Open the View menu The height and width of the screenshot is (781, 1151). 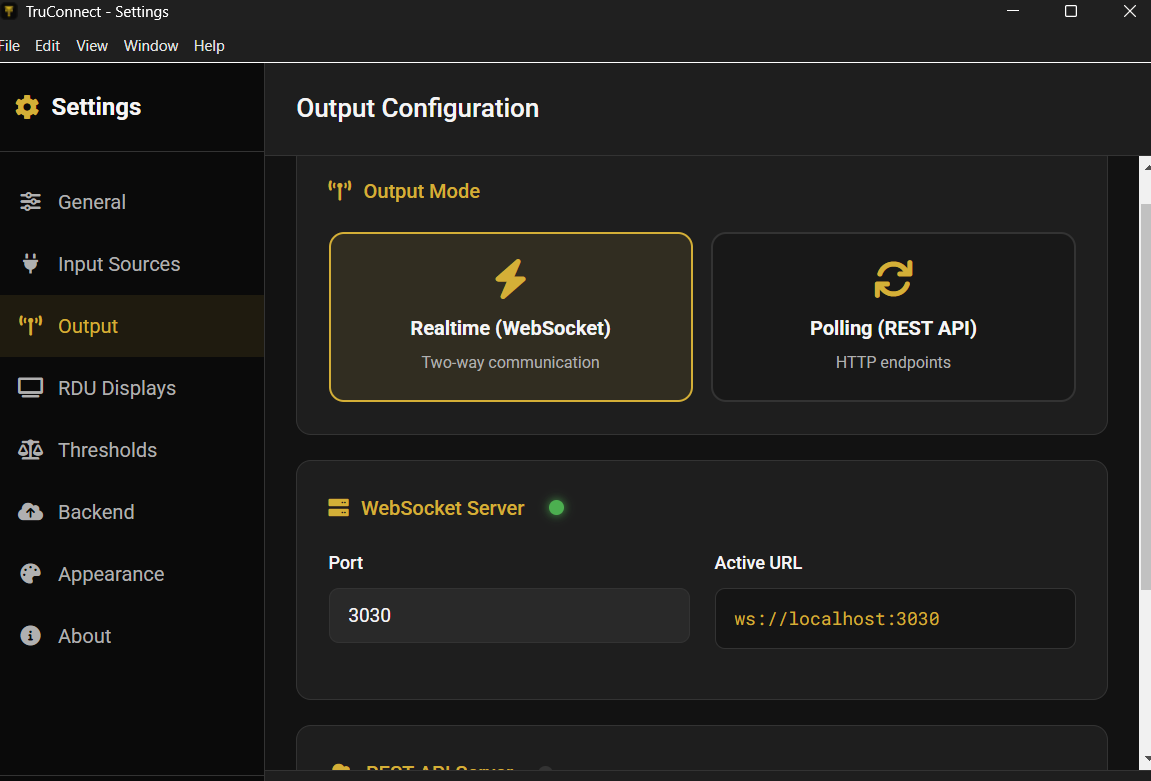(92, 46)
